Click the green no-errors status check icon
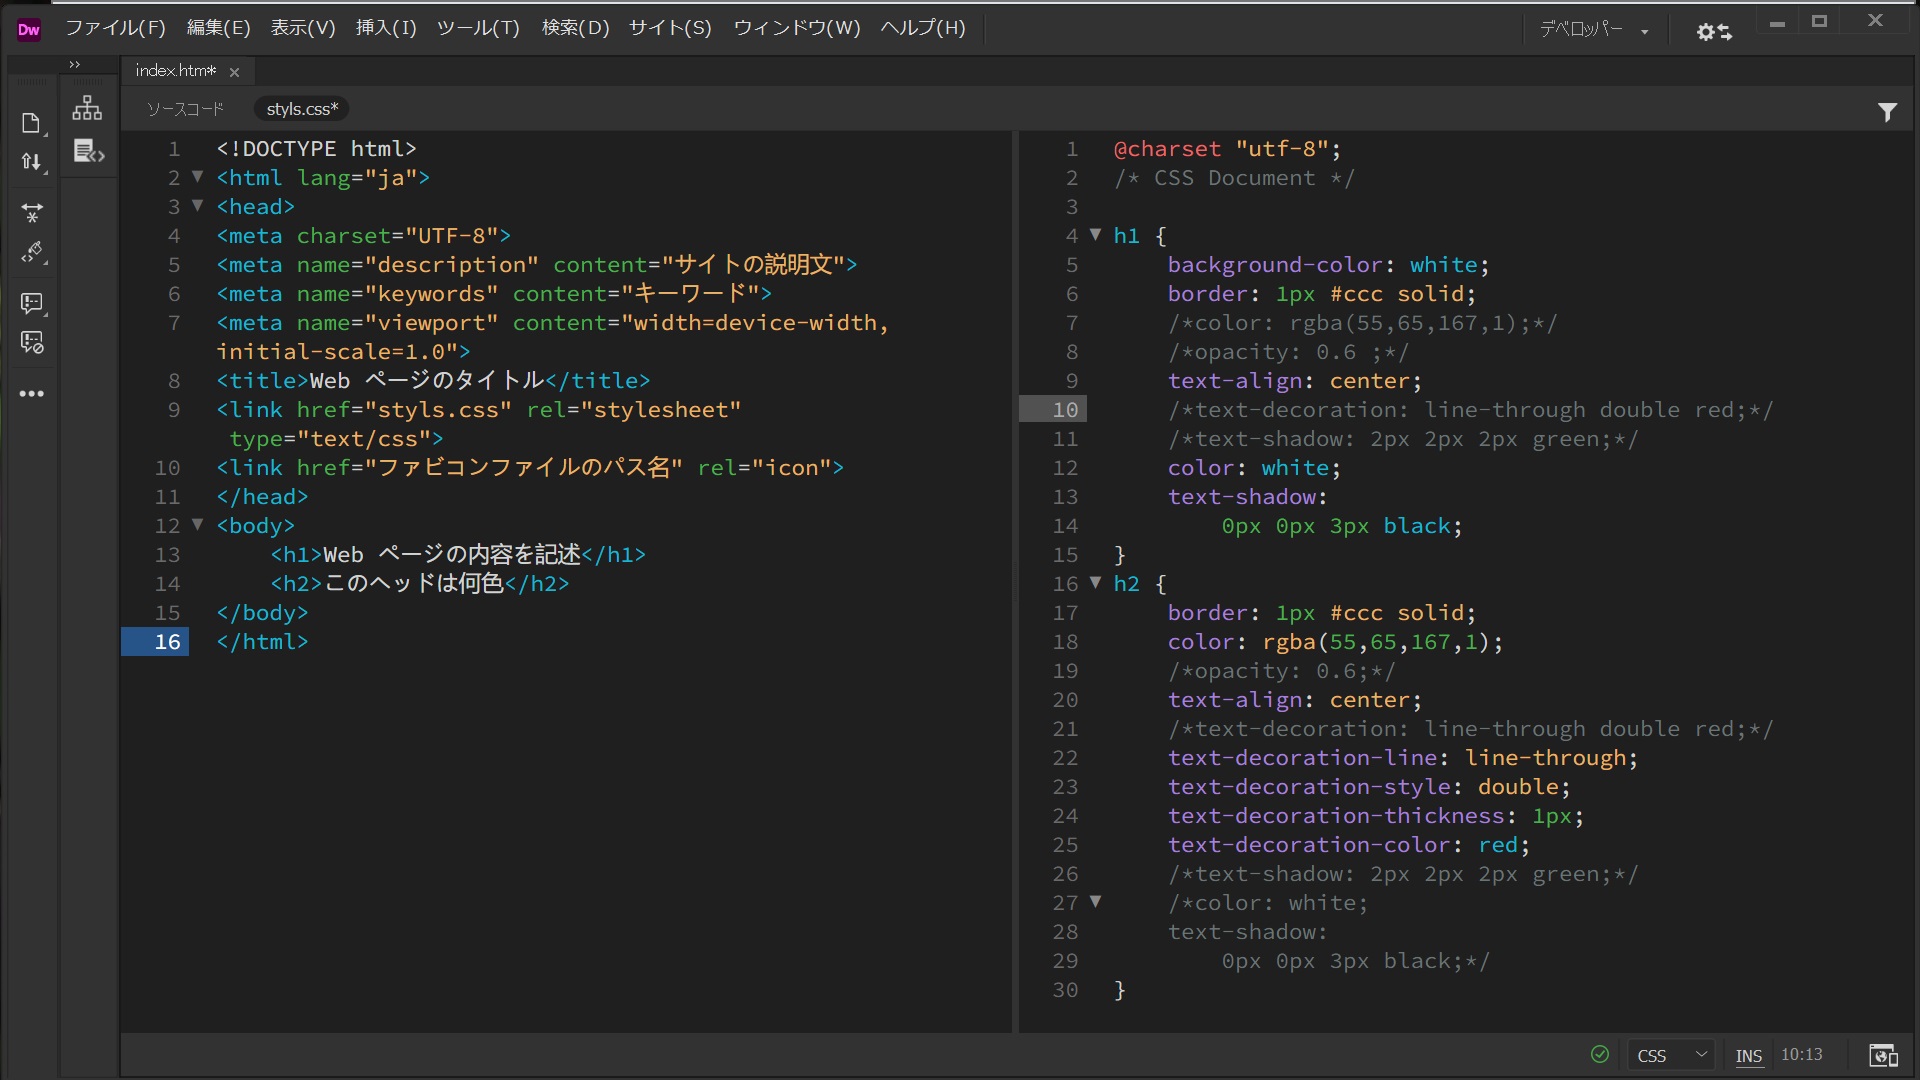Viewport: 1920px width, 1080px height. (x=1600, y=1054)
